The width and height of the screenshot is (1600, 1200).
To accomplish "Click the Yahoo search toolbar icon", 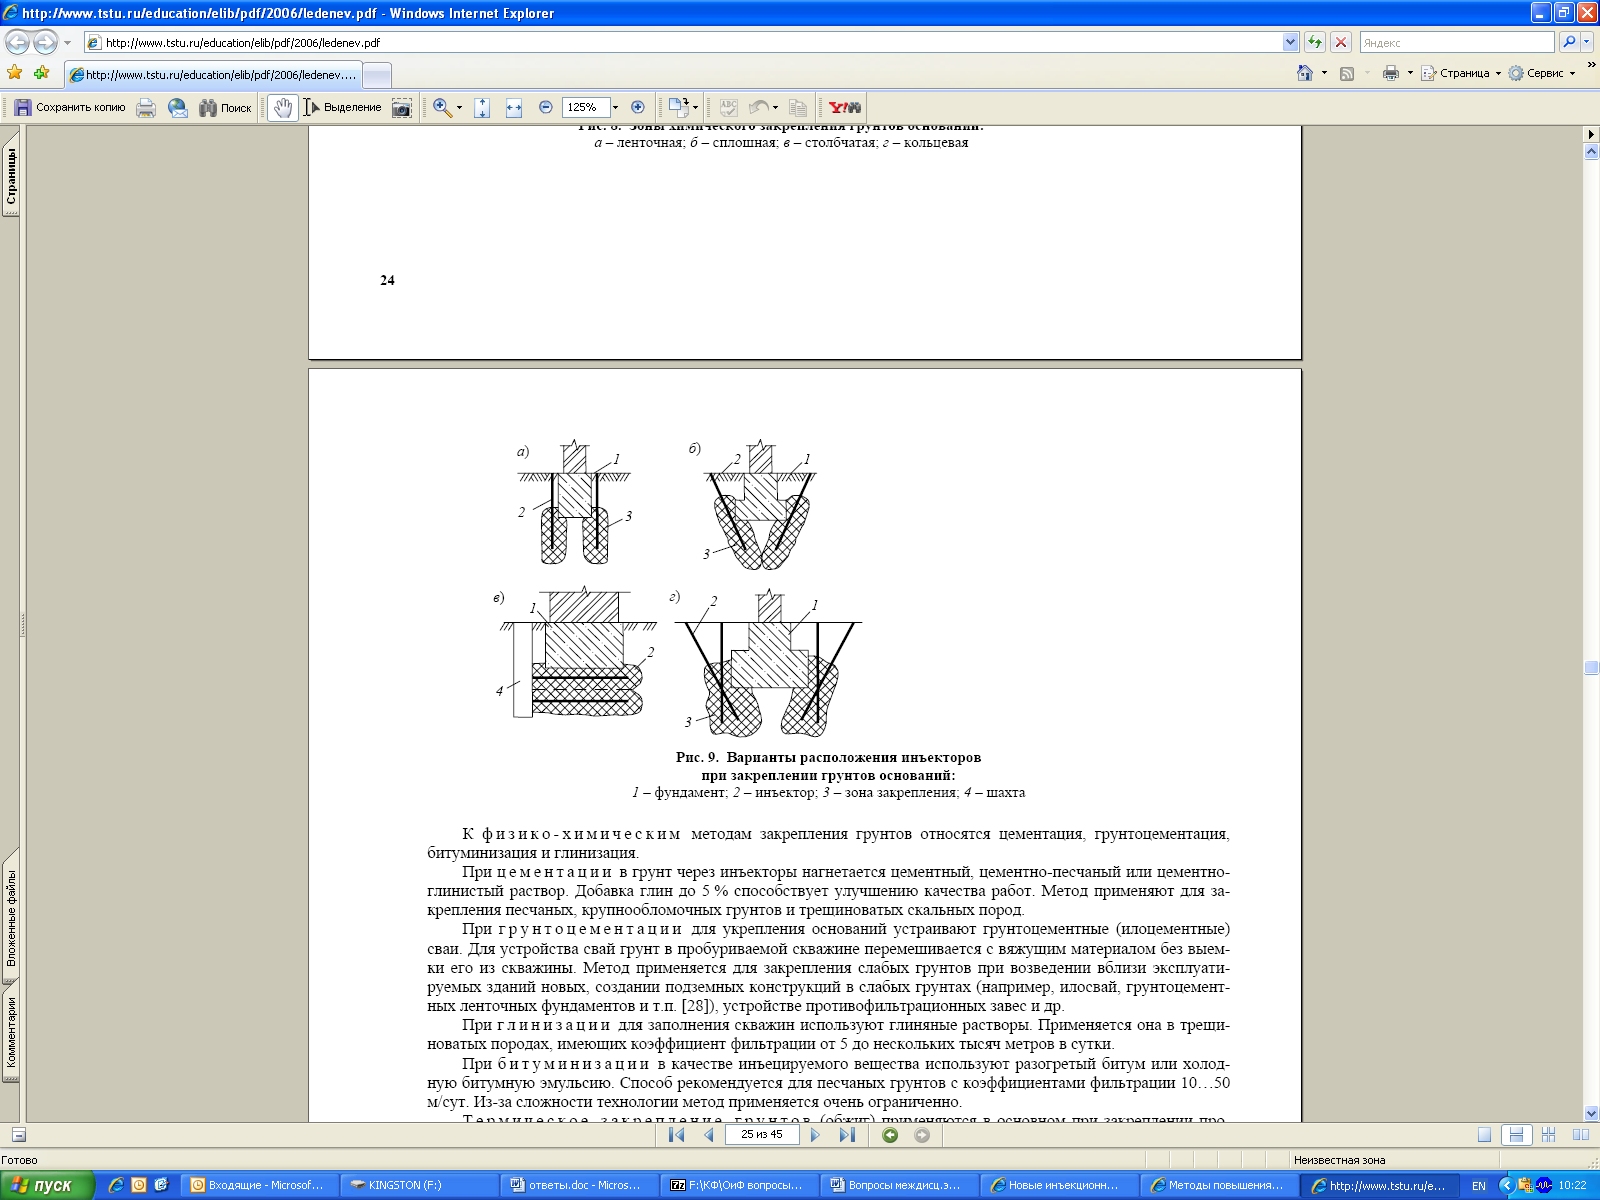I will pyautogui.click(x=844, y=107).
